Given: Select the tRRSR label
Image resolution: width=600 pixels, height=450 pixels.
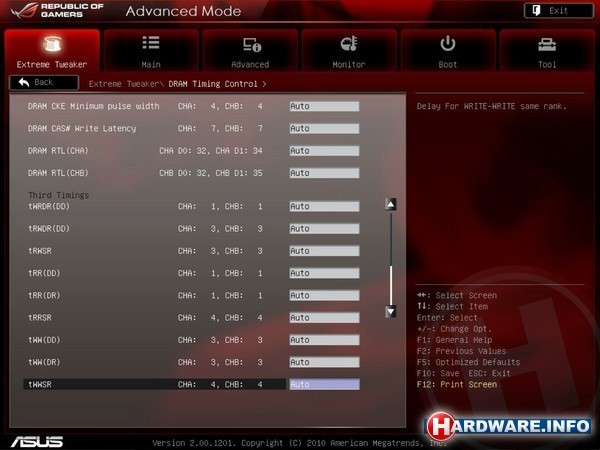Looking at the screenshot, I should 40,318.
